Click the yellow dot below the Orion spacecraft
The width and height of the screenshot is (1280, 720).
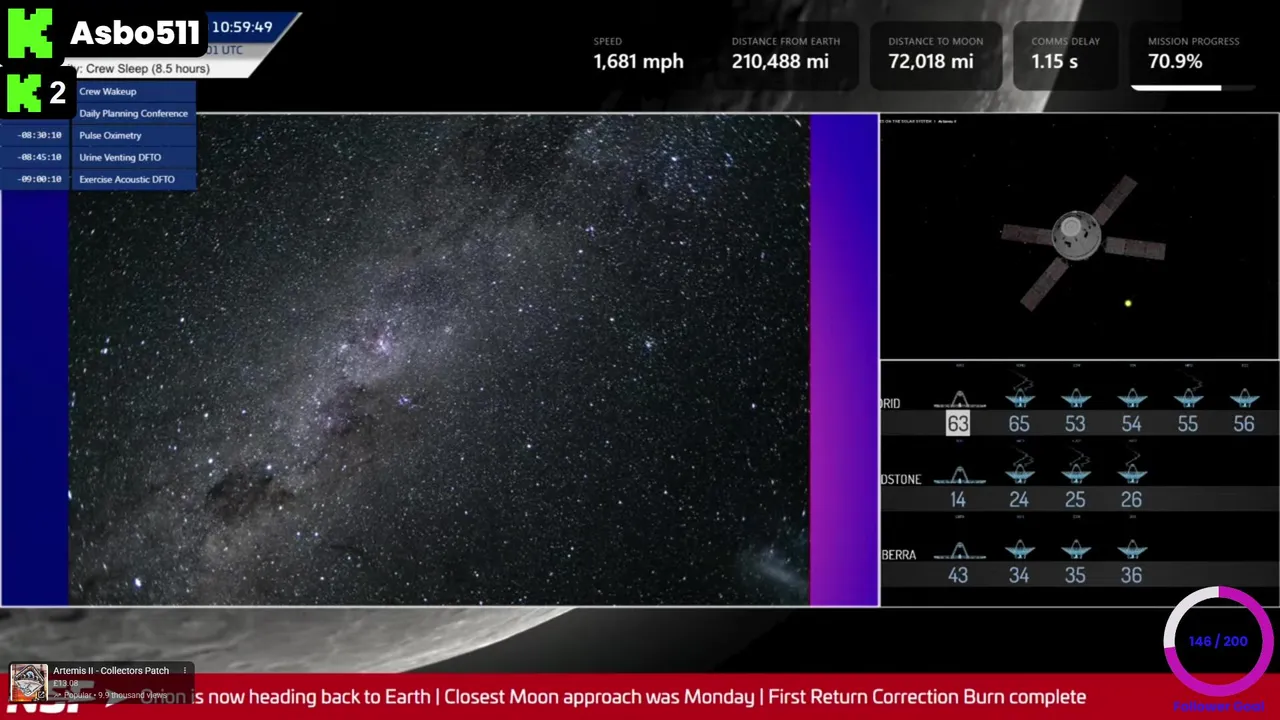click(1128, 303)
